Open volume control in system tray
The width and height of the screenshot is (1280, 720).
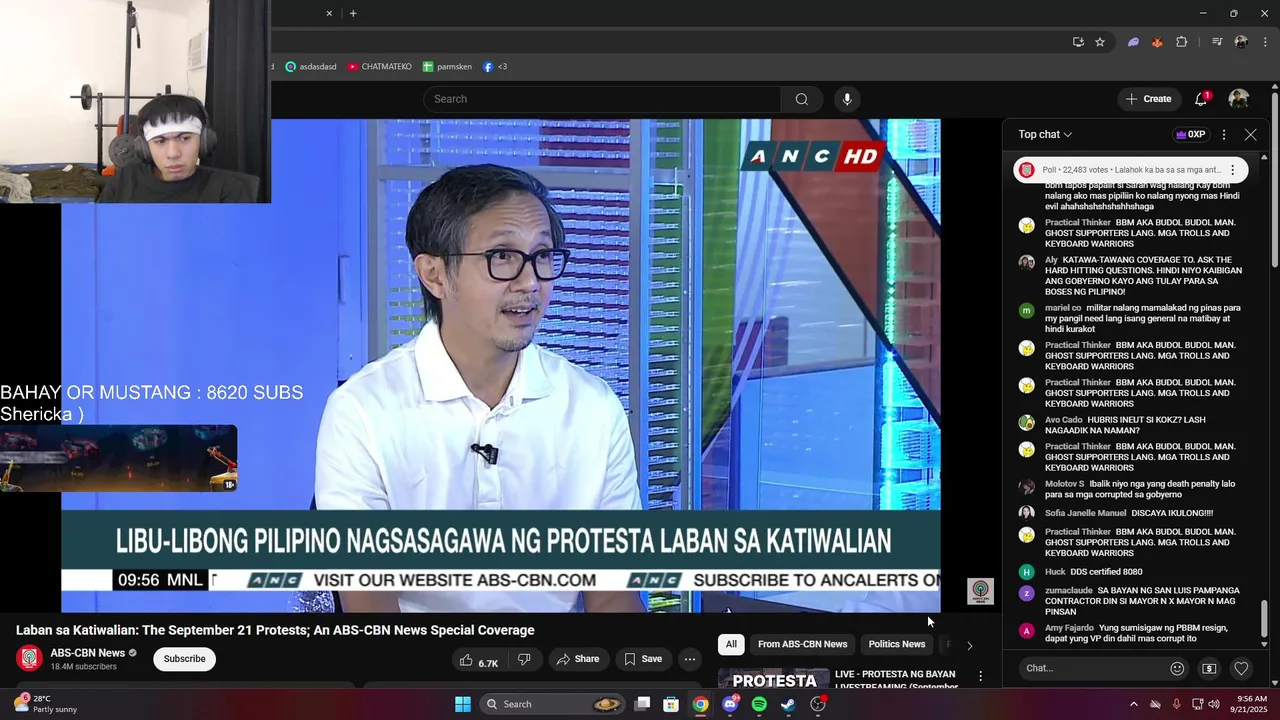tap(1214, 704)
